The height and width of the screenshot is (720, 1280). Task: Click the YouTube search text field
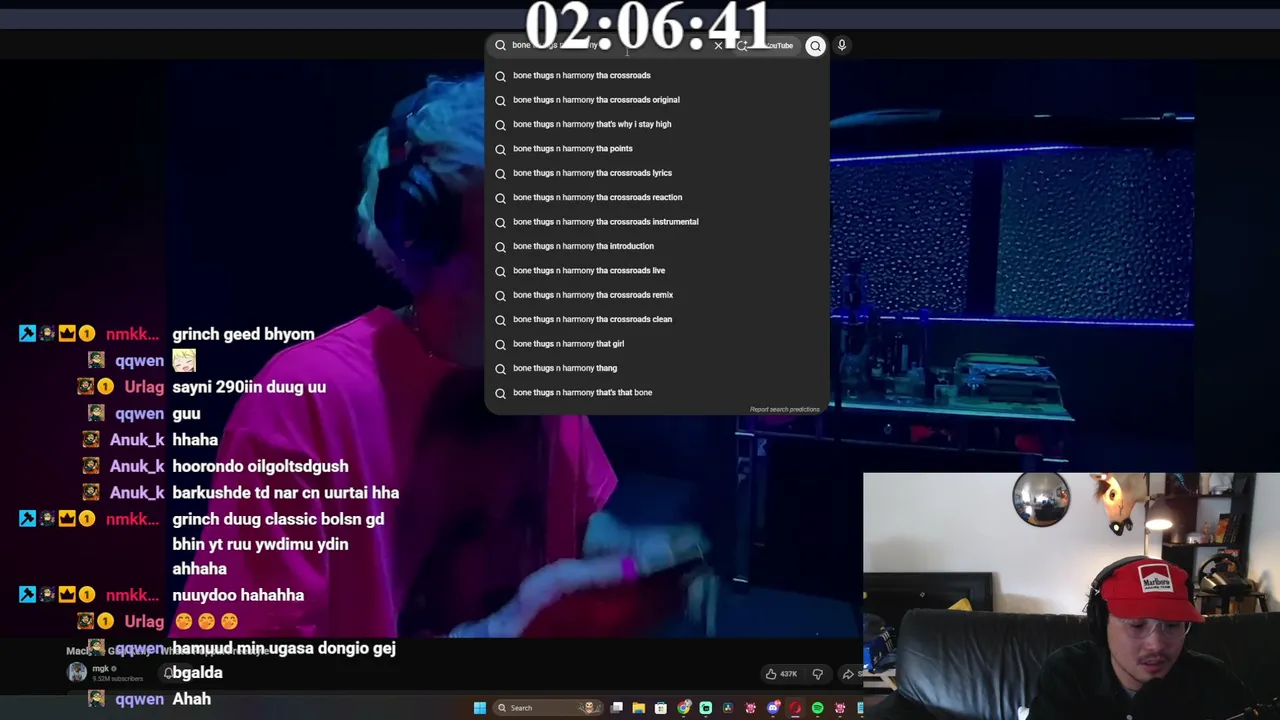point(605,45)
